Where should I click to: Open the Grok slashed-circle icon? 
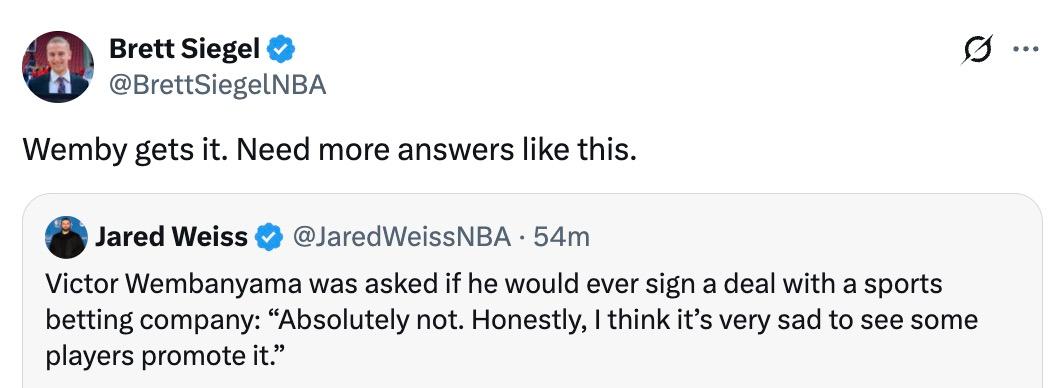976,50
